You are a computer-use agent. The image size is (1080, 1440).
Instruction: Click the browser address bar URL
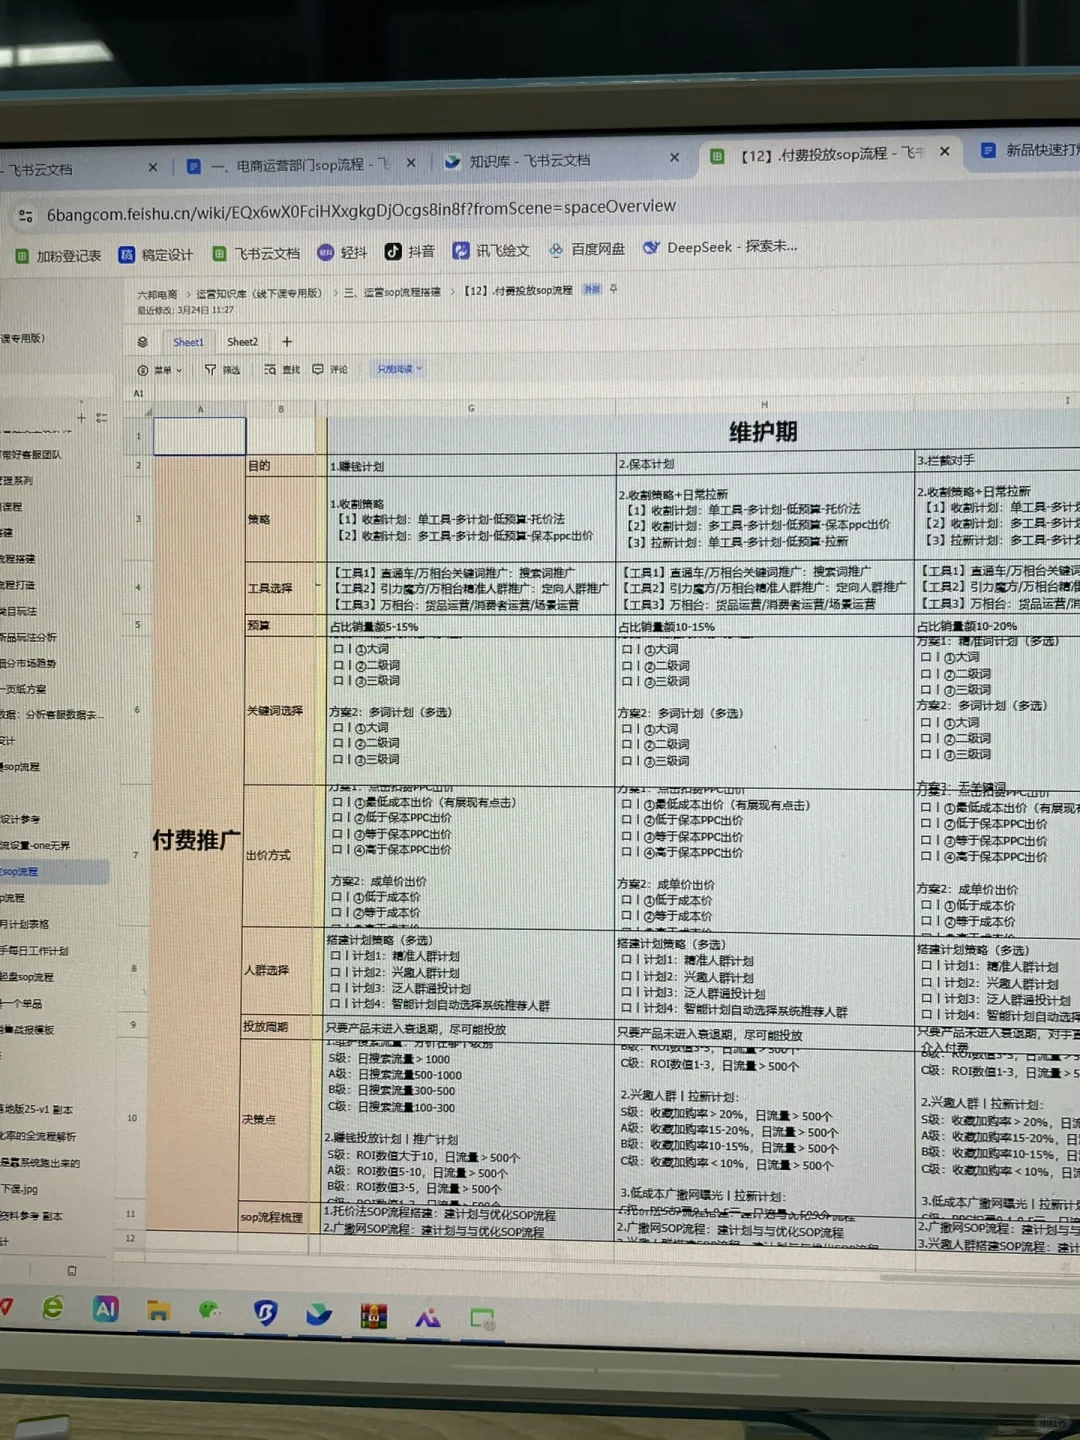(x=360, y=207)
